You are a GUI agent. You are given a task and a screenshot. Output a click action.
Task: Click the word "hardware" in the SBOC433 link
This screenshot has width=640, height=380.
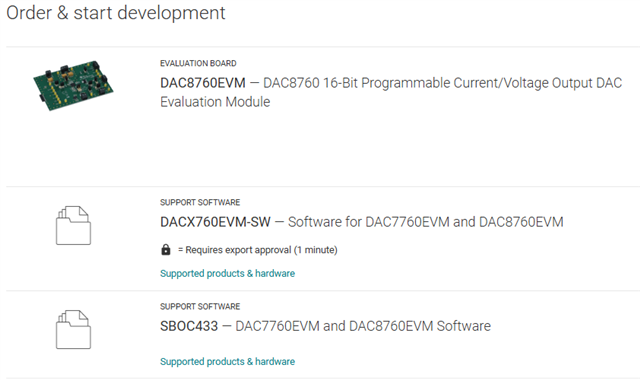point(275,362)
